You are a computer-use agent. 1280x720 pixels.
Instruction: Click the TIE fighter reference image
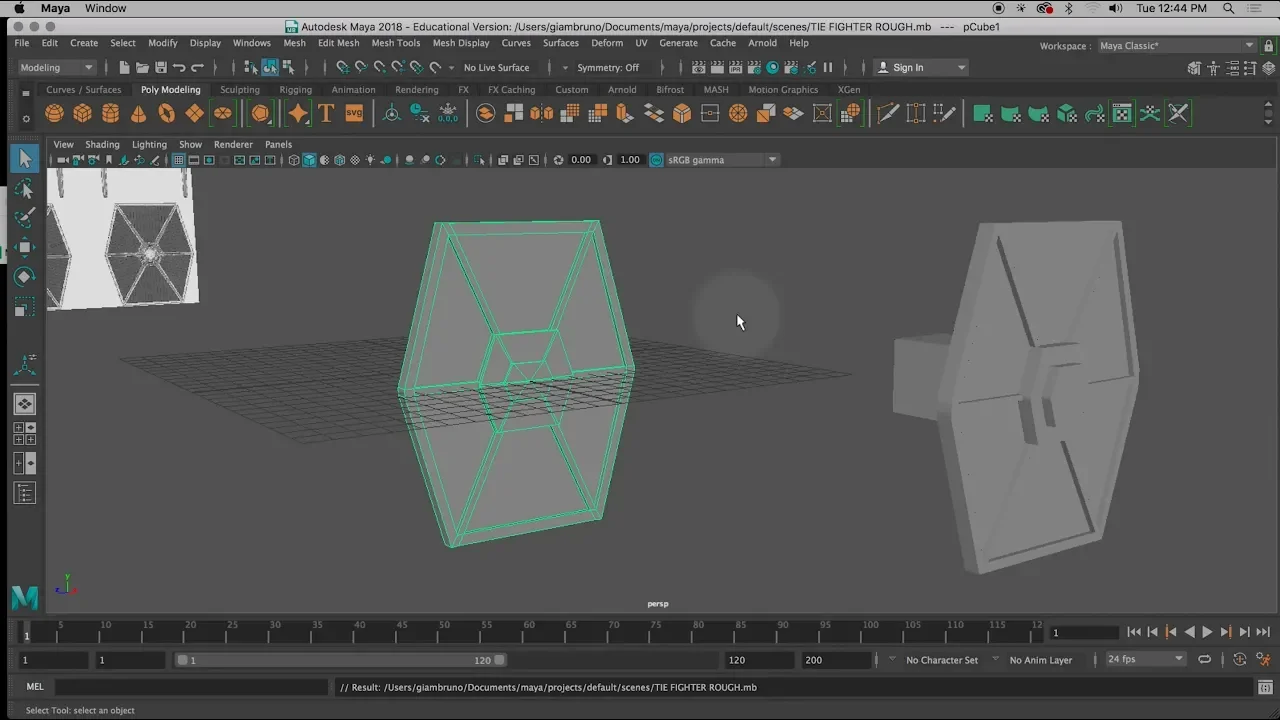[122, 238]
